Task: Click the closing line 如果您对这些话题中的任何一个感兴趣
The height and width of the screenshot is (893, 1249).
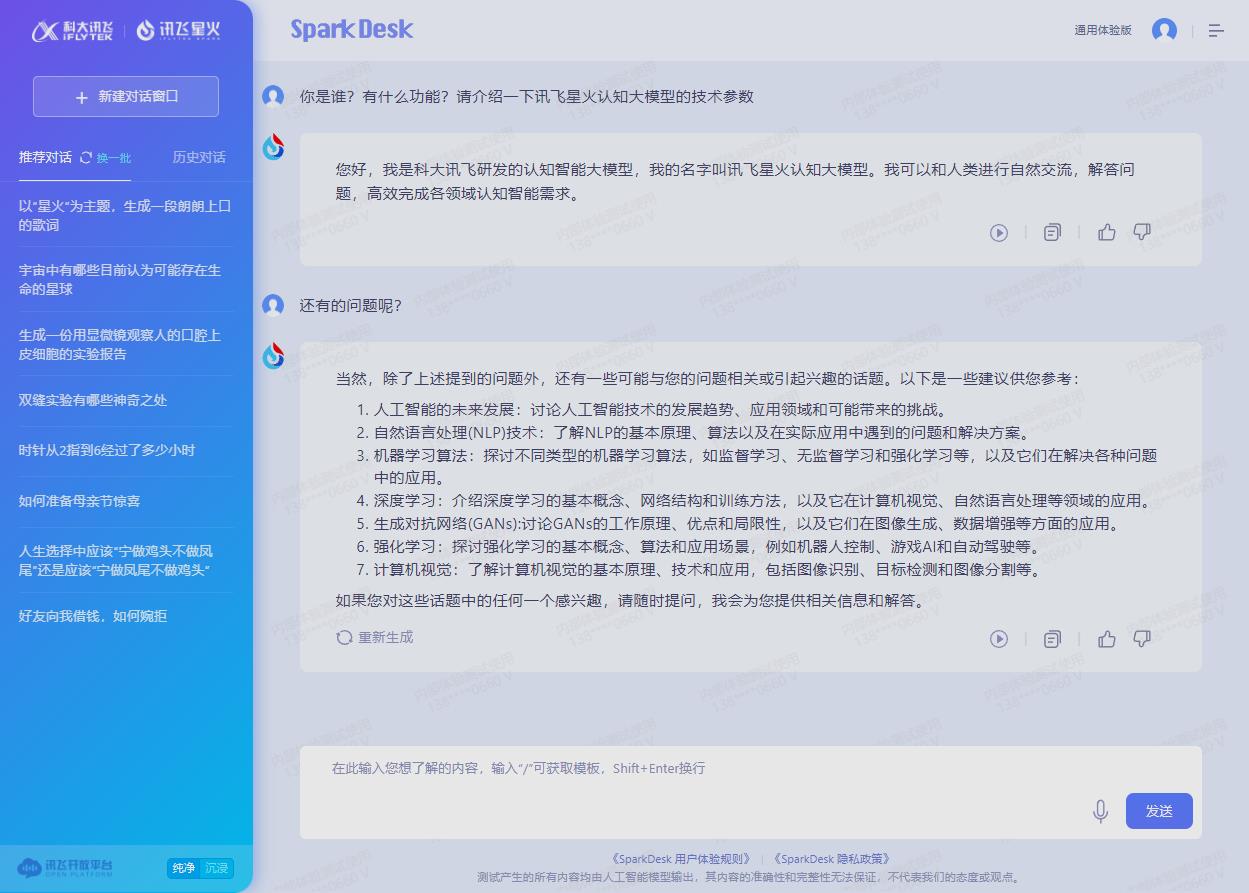Action: point(632,602)
